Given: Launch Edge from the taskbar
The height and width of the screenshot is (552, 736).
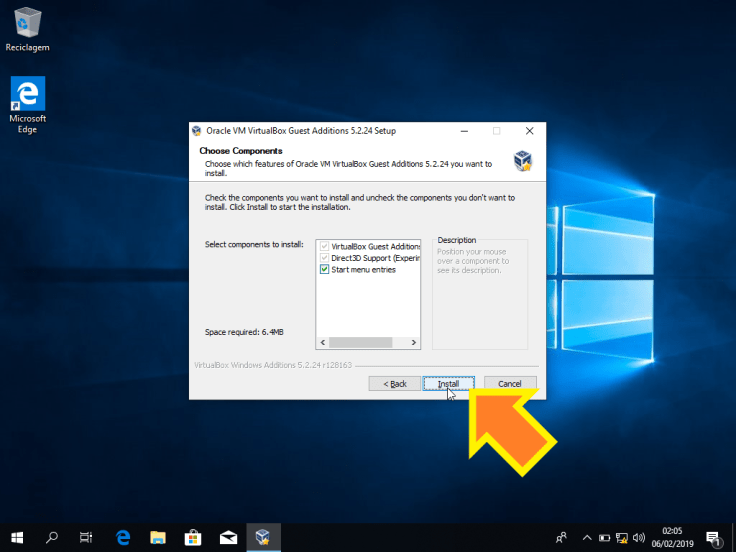Looking at the screenshot, I should pyautogui.click(x=124, y=538).
